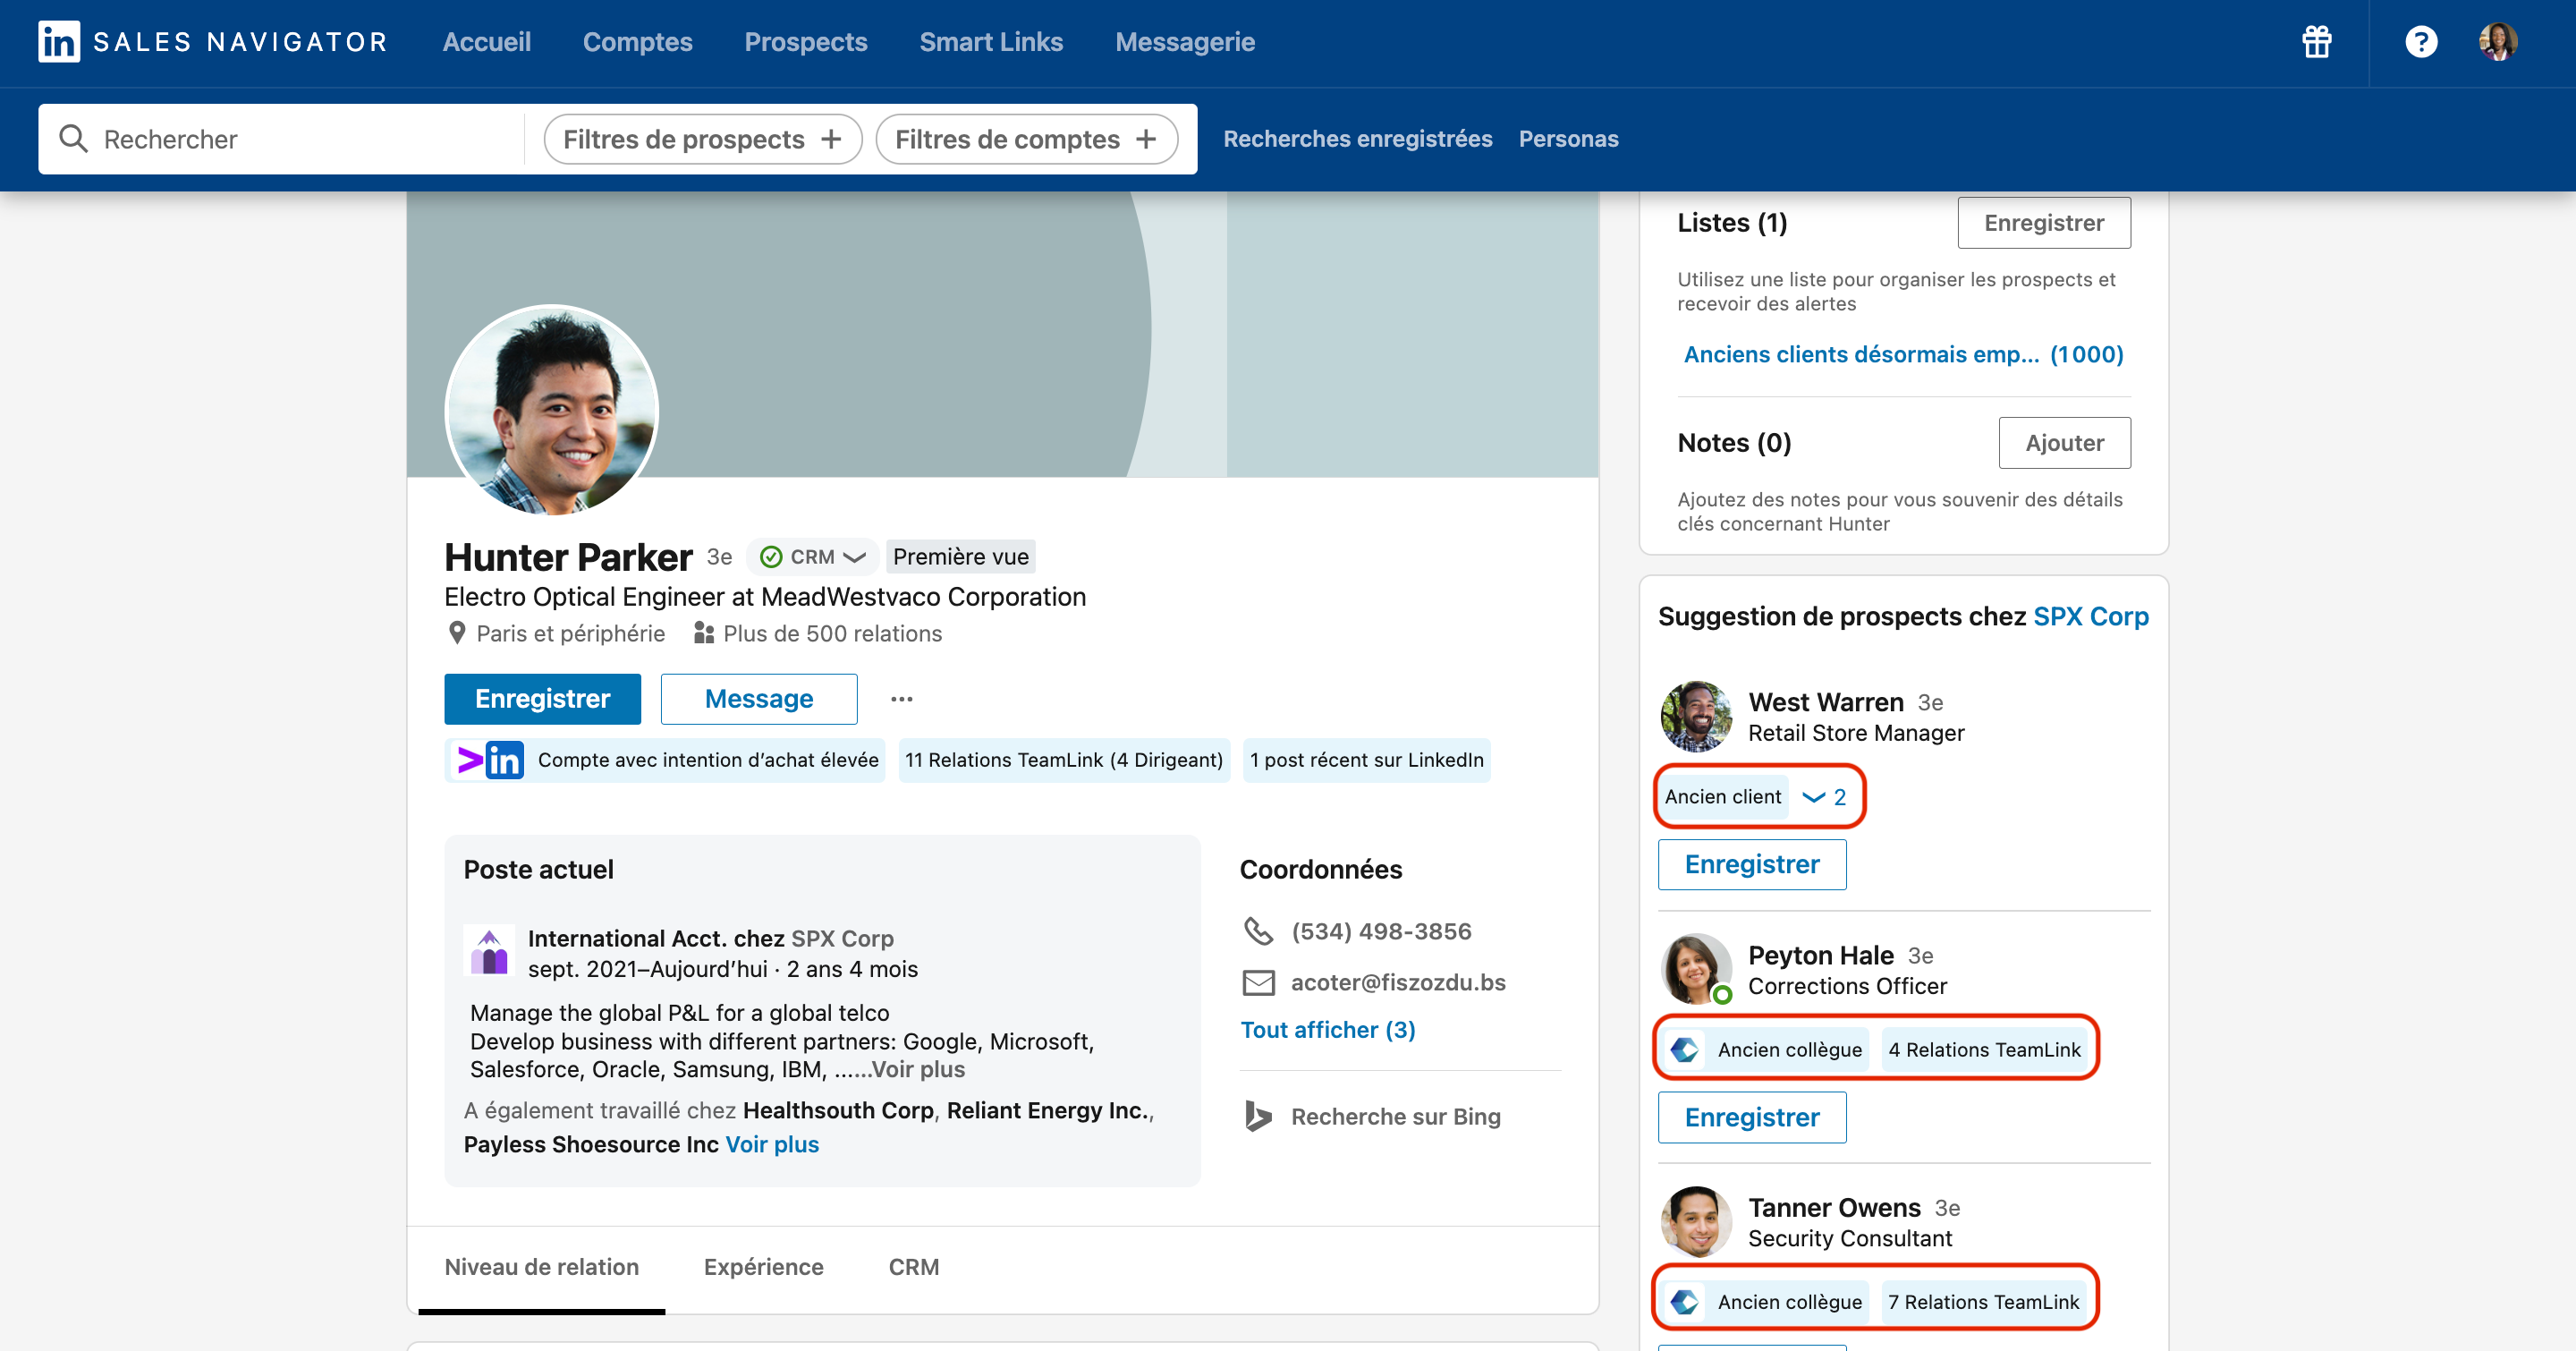Open Tanner Owens' profile name
The image size is (2576, 1351).
[1834, 1208]
